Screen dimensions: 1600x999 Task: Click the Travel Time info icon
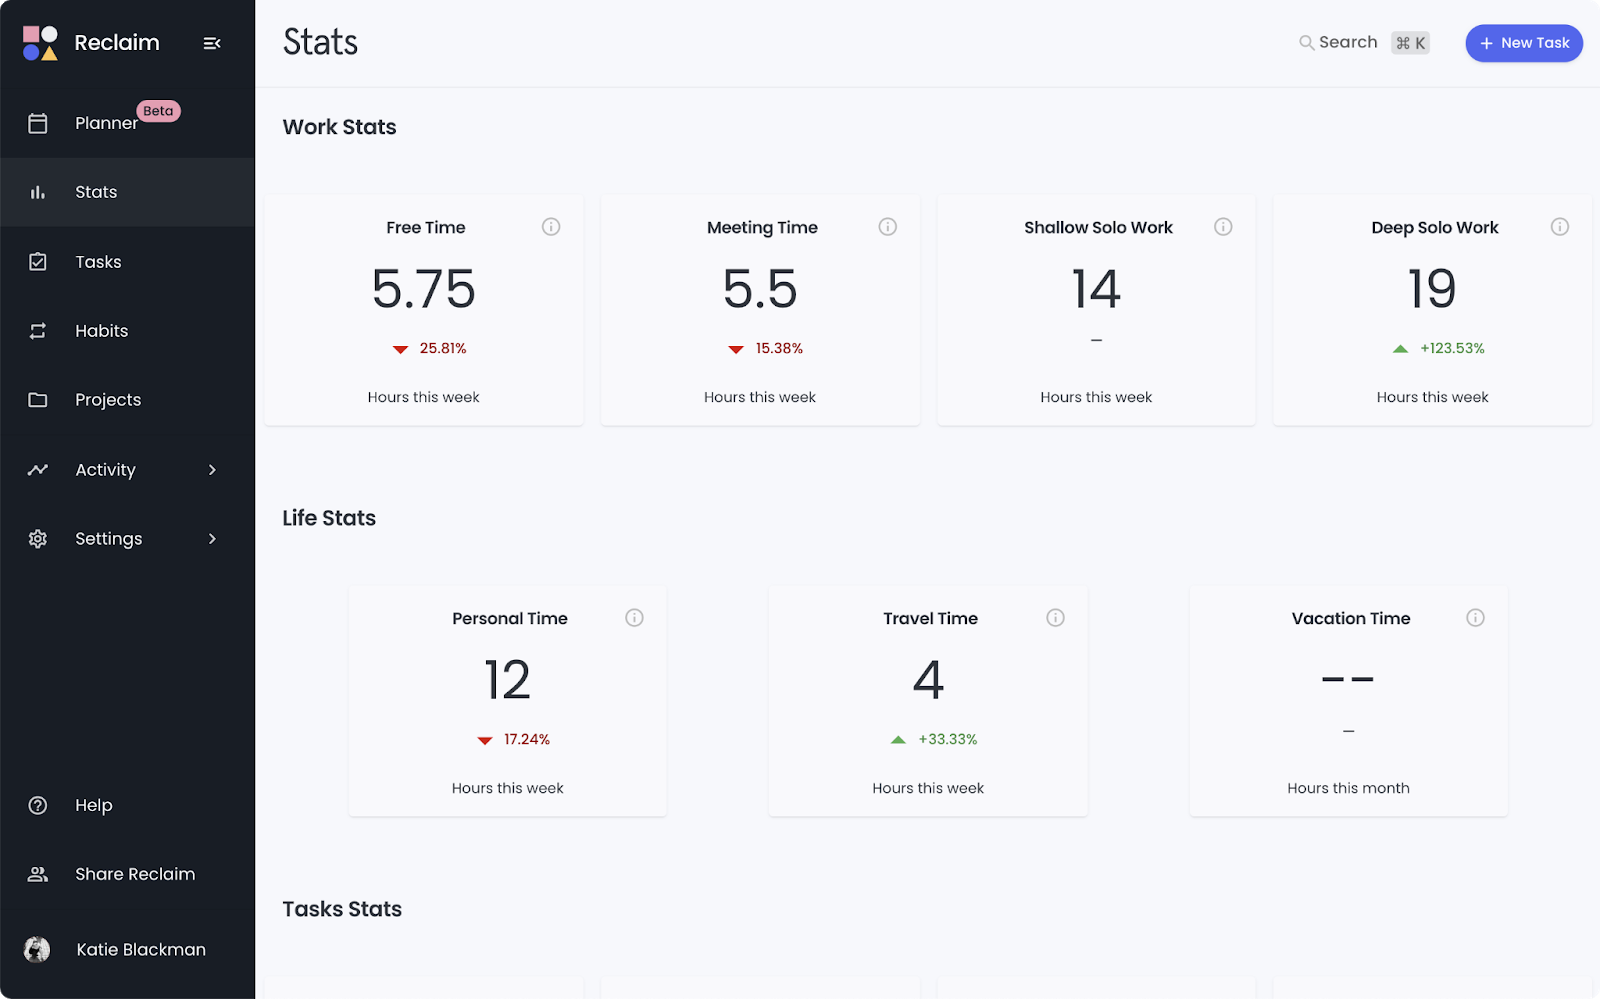pyautogui.click(x=1055, y=618)
